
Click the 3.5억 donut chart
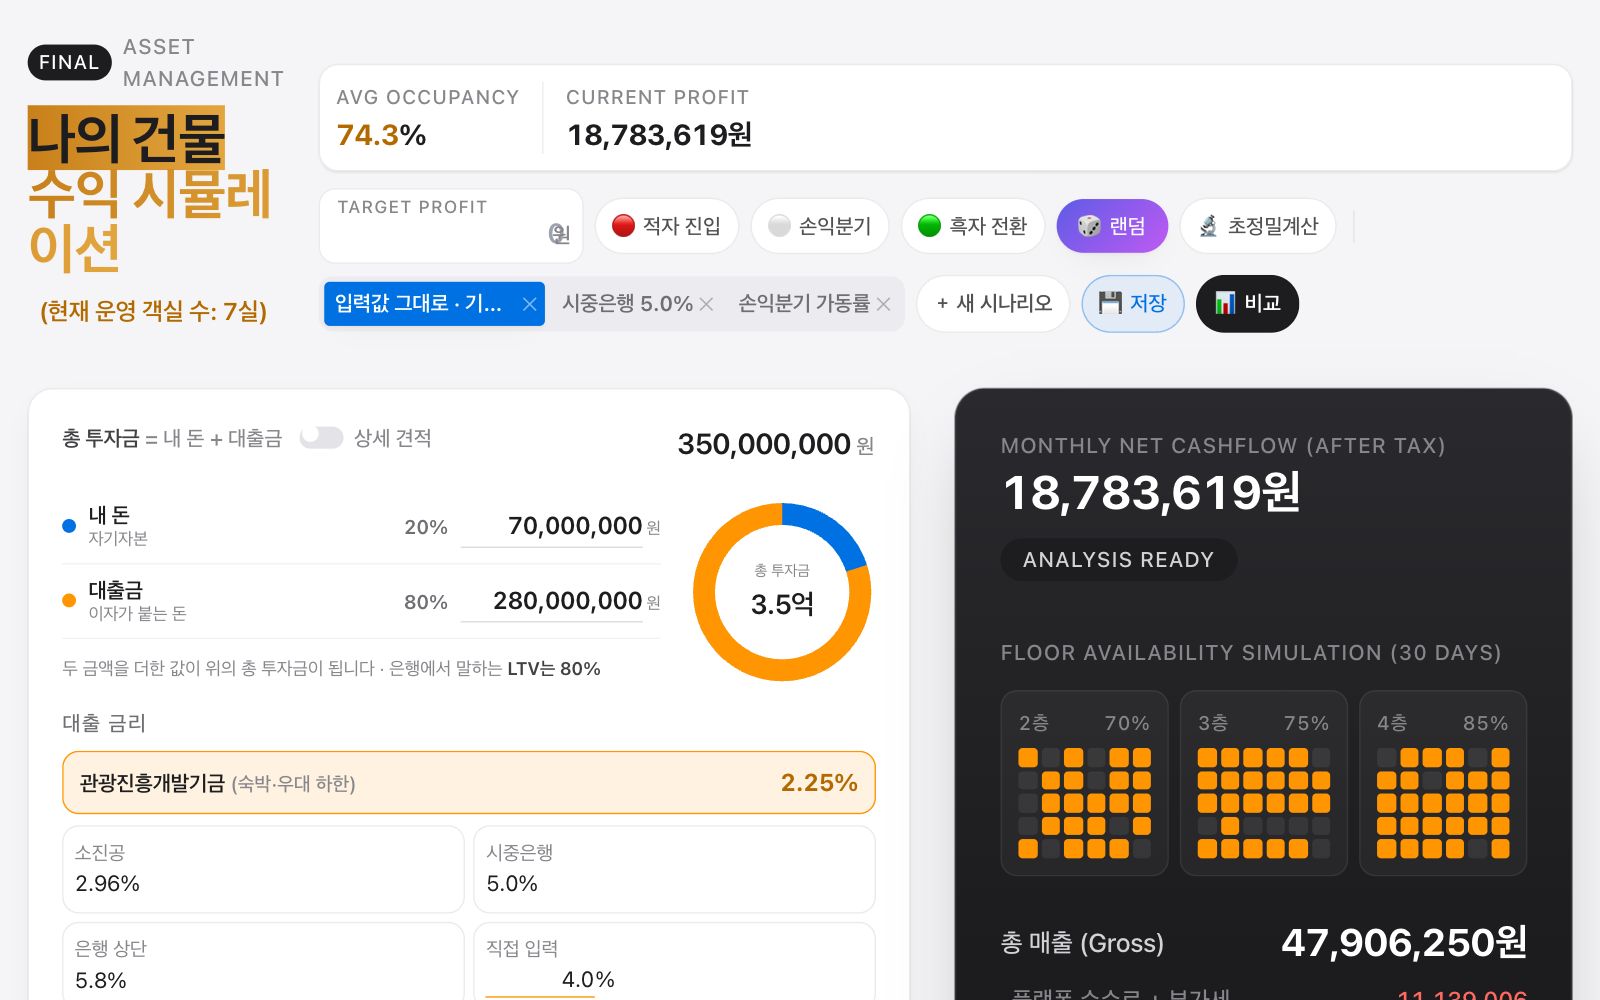[x=782, y=592]
